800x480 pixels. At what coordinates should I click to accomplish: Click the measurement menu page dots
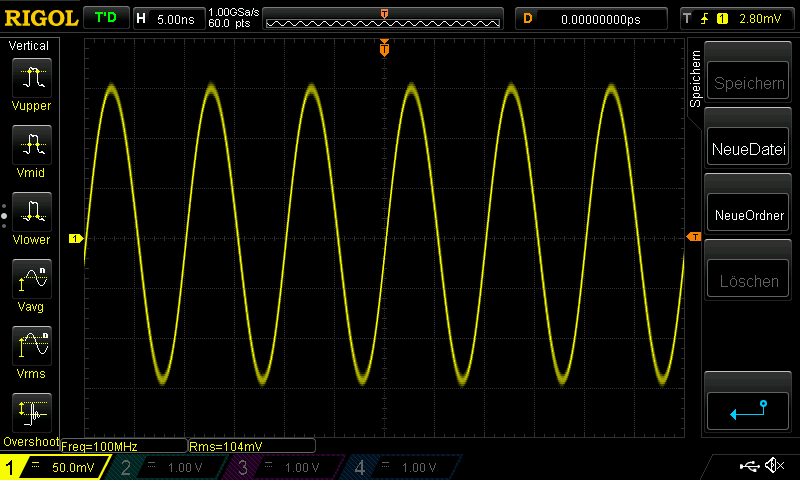[4, 216]
